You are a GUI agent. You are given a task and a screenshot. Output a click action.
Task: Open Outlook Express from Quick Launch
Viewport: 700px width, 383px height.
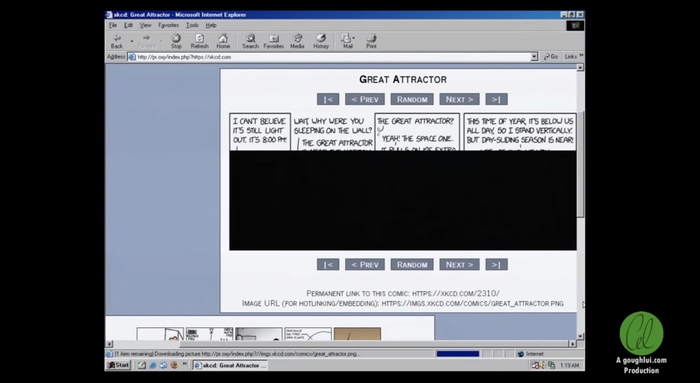163,365
